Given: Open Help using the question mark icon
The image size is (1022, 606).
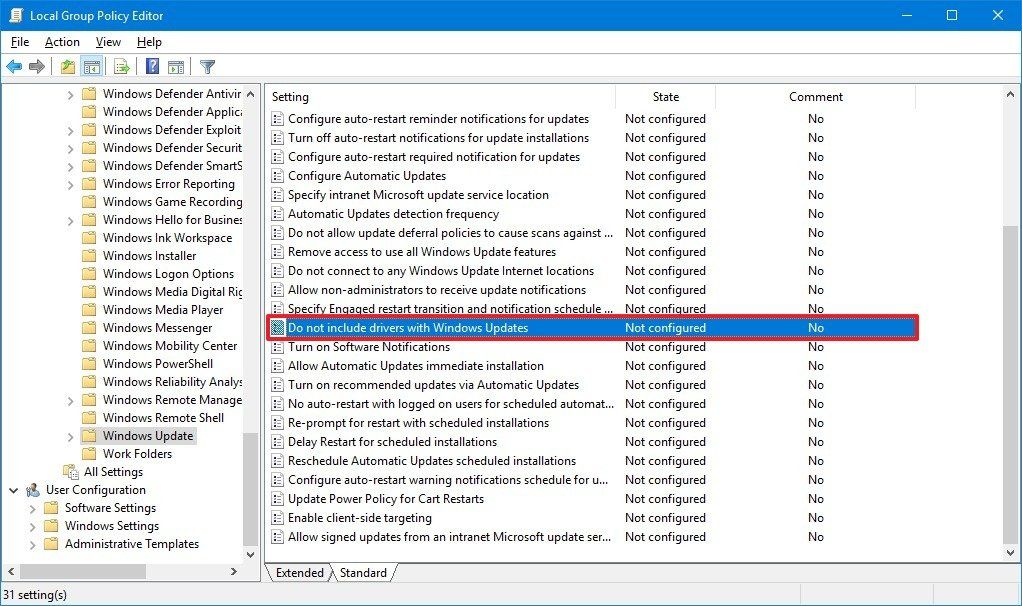Looking at the screenshot, I should 150,66.
